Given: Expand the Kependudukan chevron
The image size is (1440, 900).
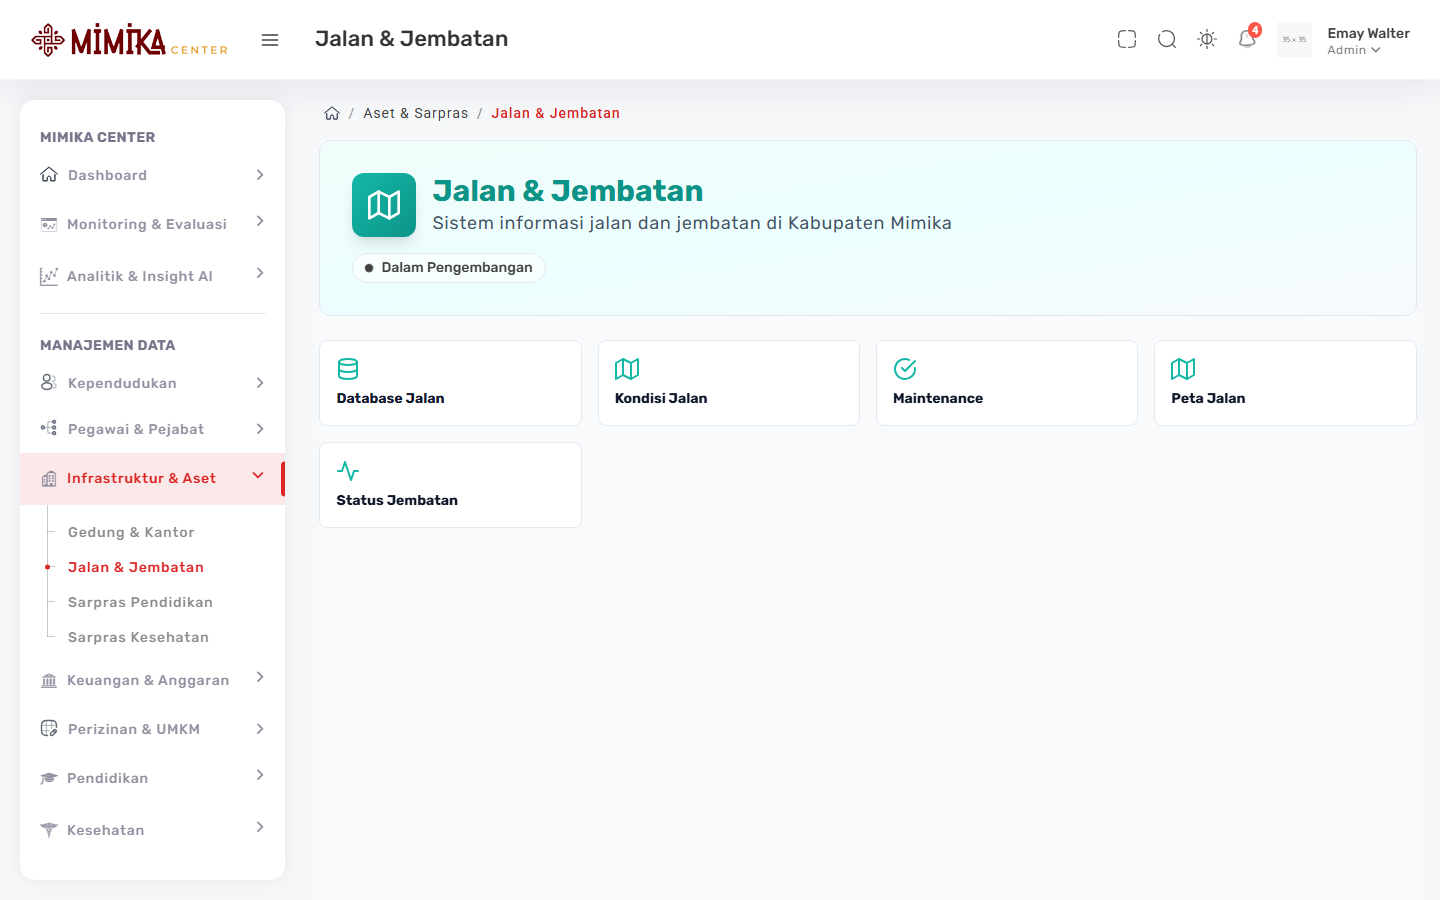Looking at the screenshot, I should coord(260,383).
